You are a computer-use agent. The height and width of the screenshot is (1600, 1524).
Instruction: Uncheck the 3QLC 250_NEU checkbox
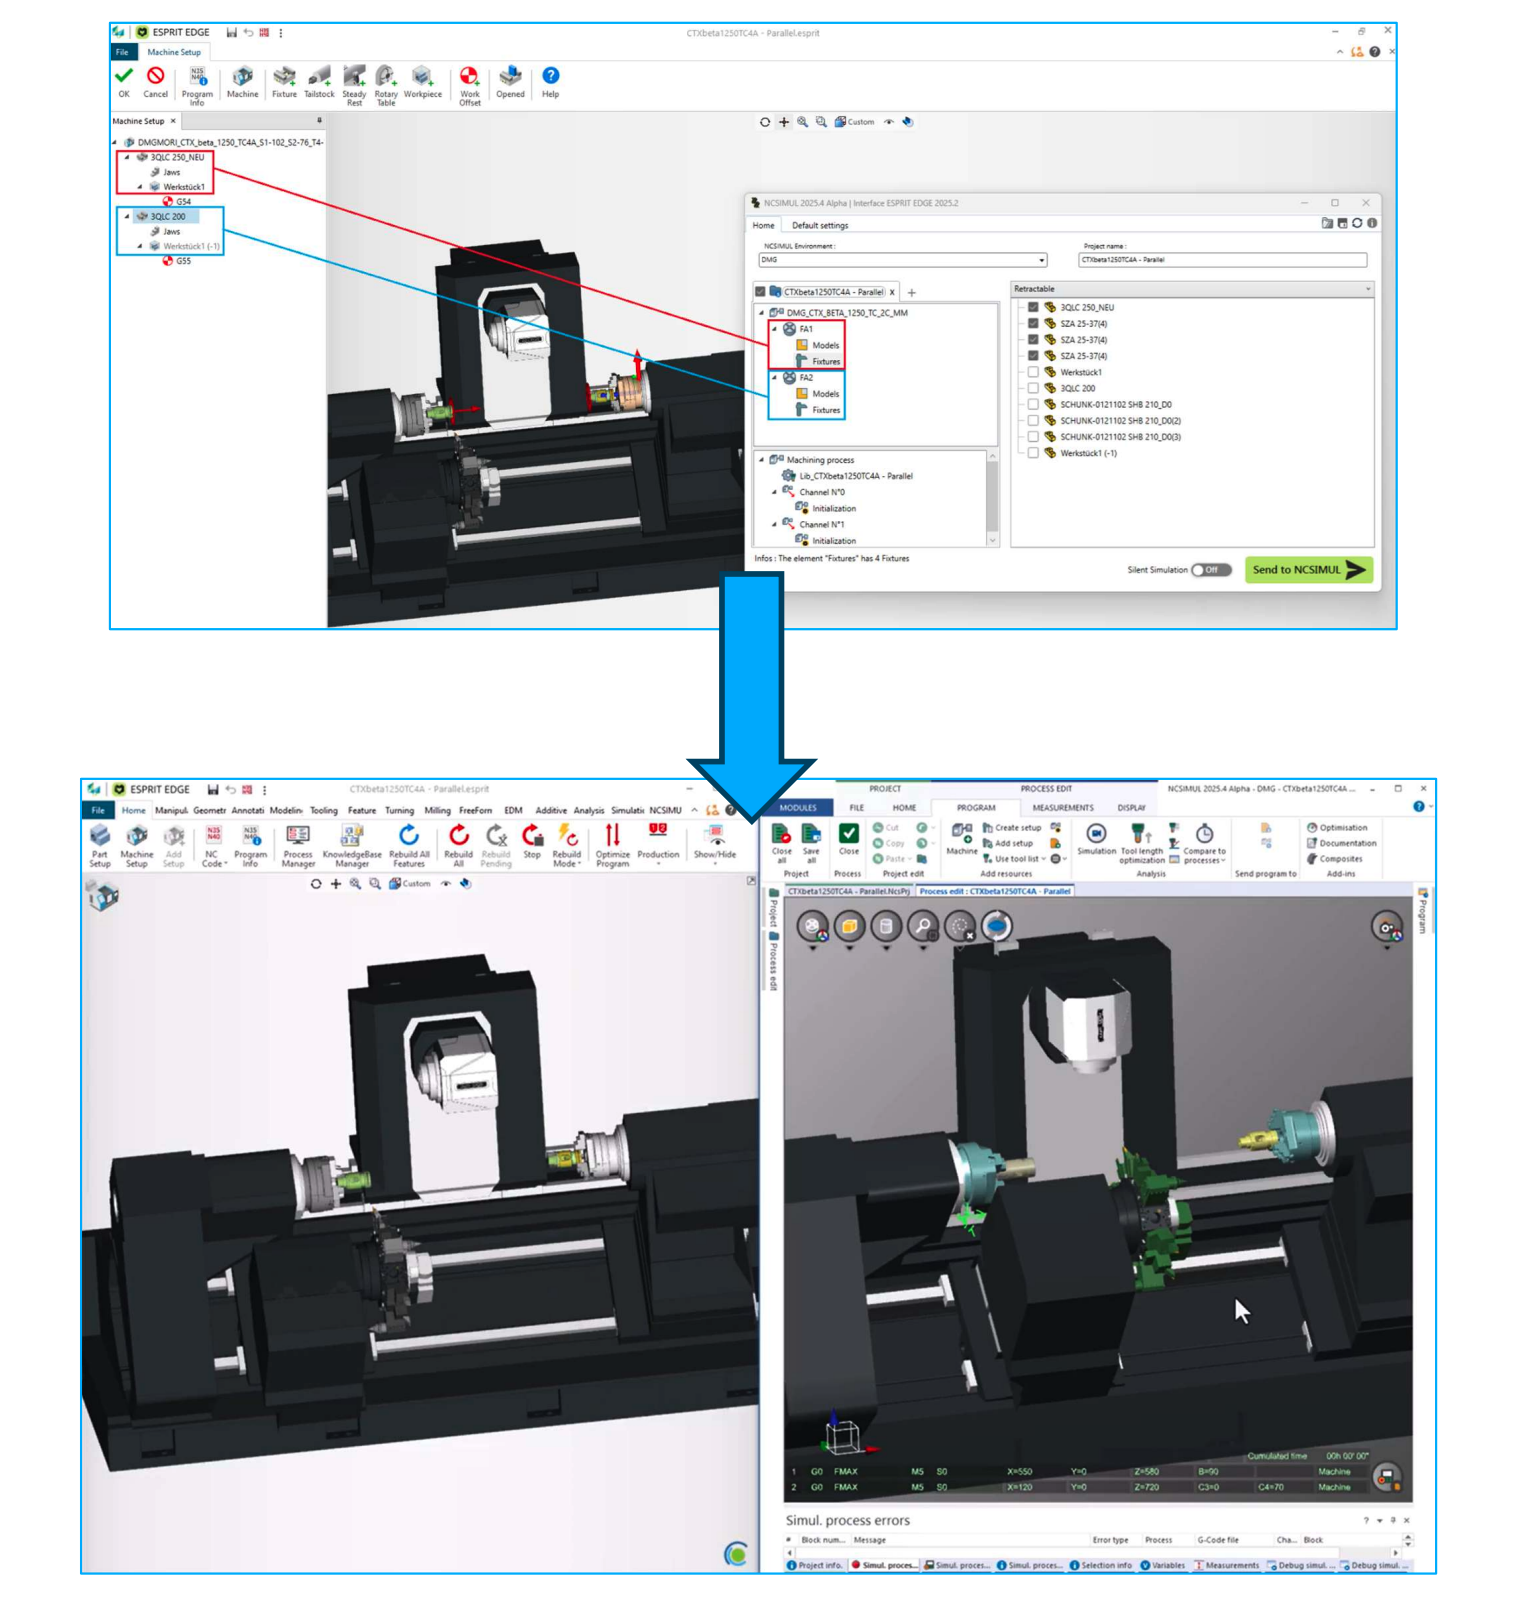(x=1033, y=307)
